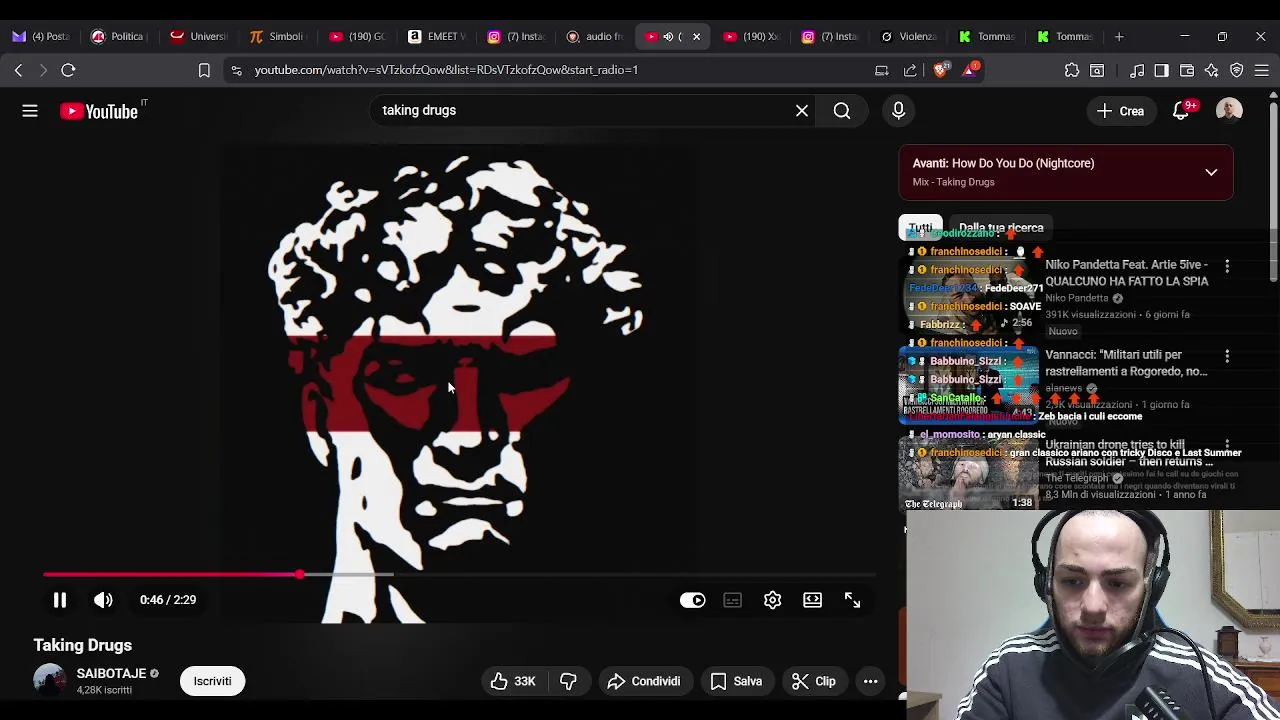The image size is (1280, 720).
Task: Open the YouTube guide hamburger menu
Action: click(30, 111)
